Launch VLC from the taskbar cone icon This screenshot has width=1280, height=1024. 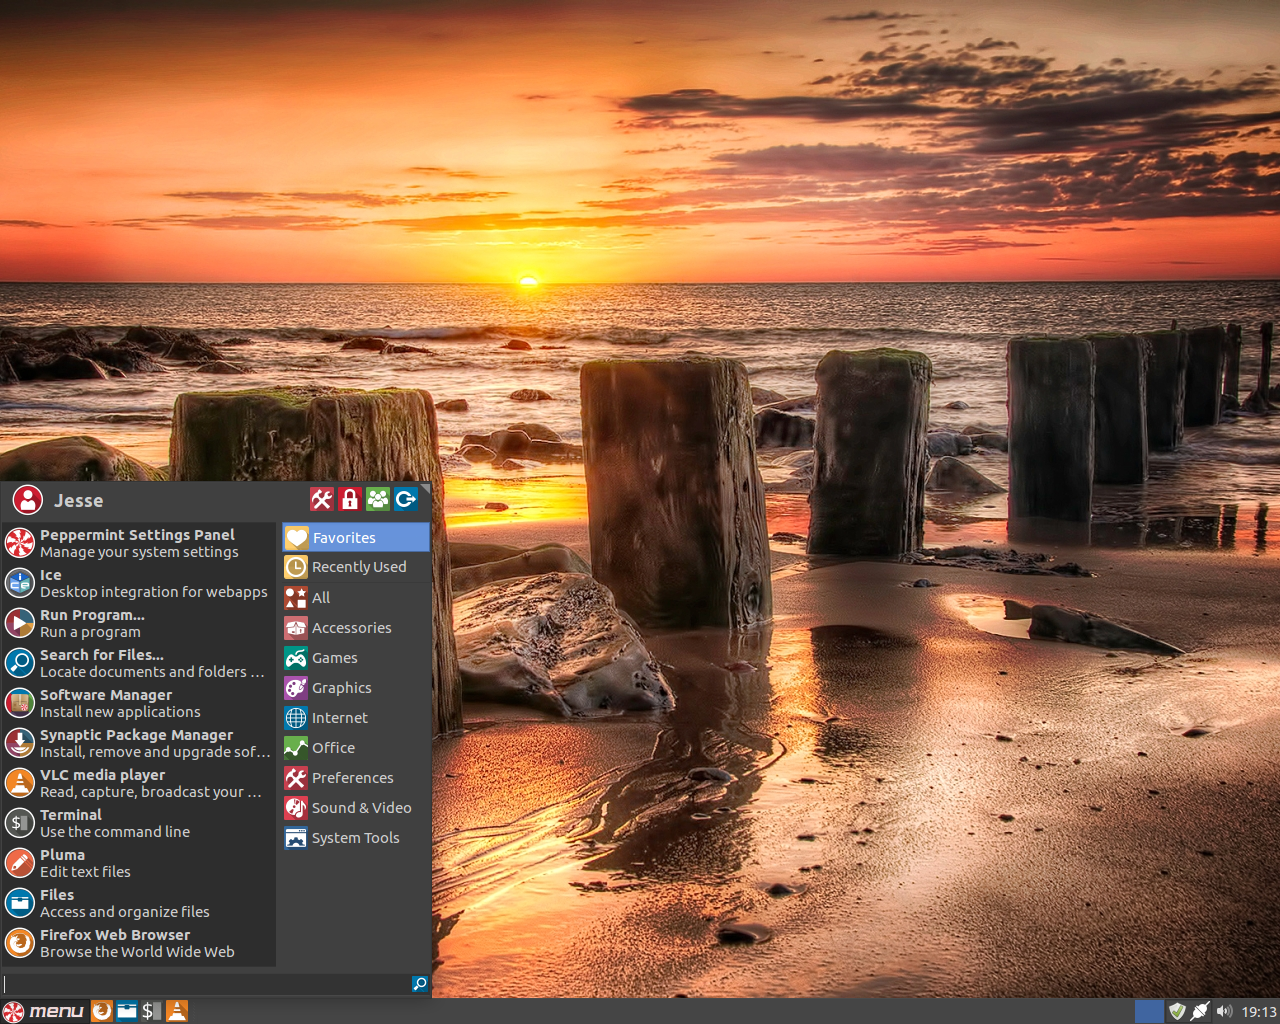(x=176, y=1011)
